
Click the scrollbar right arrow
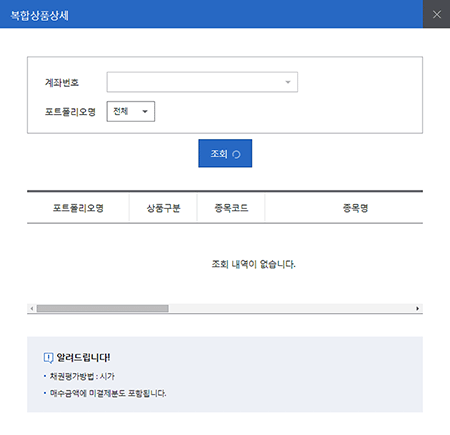pos(417,308)
